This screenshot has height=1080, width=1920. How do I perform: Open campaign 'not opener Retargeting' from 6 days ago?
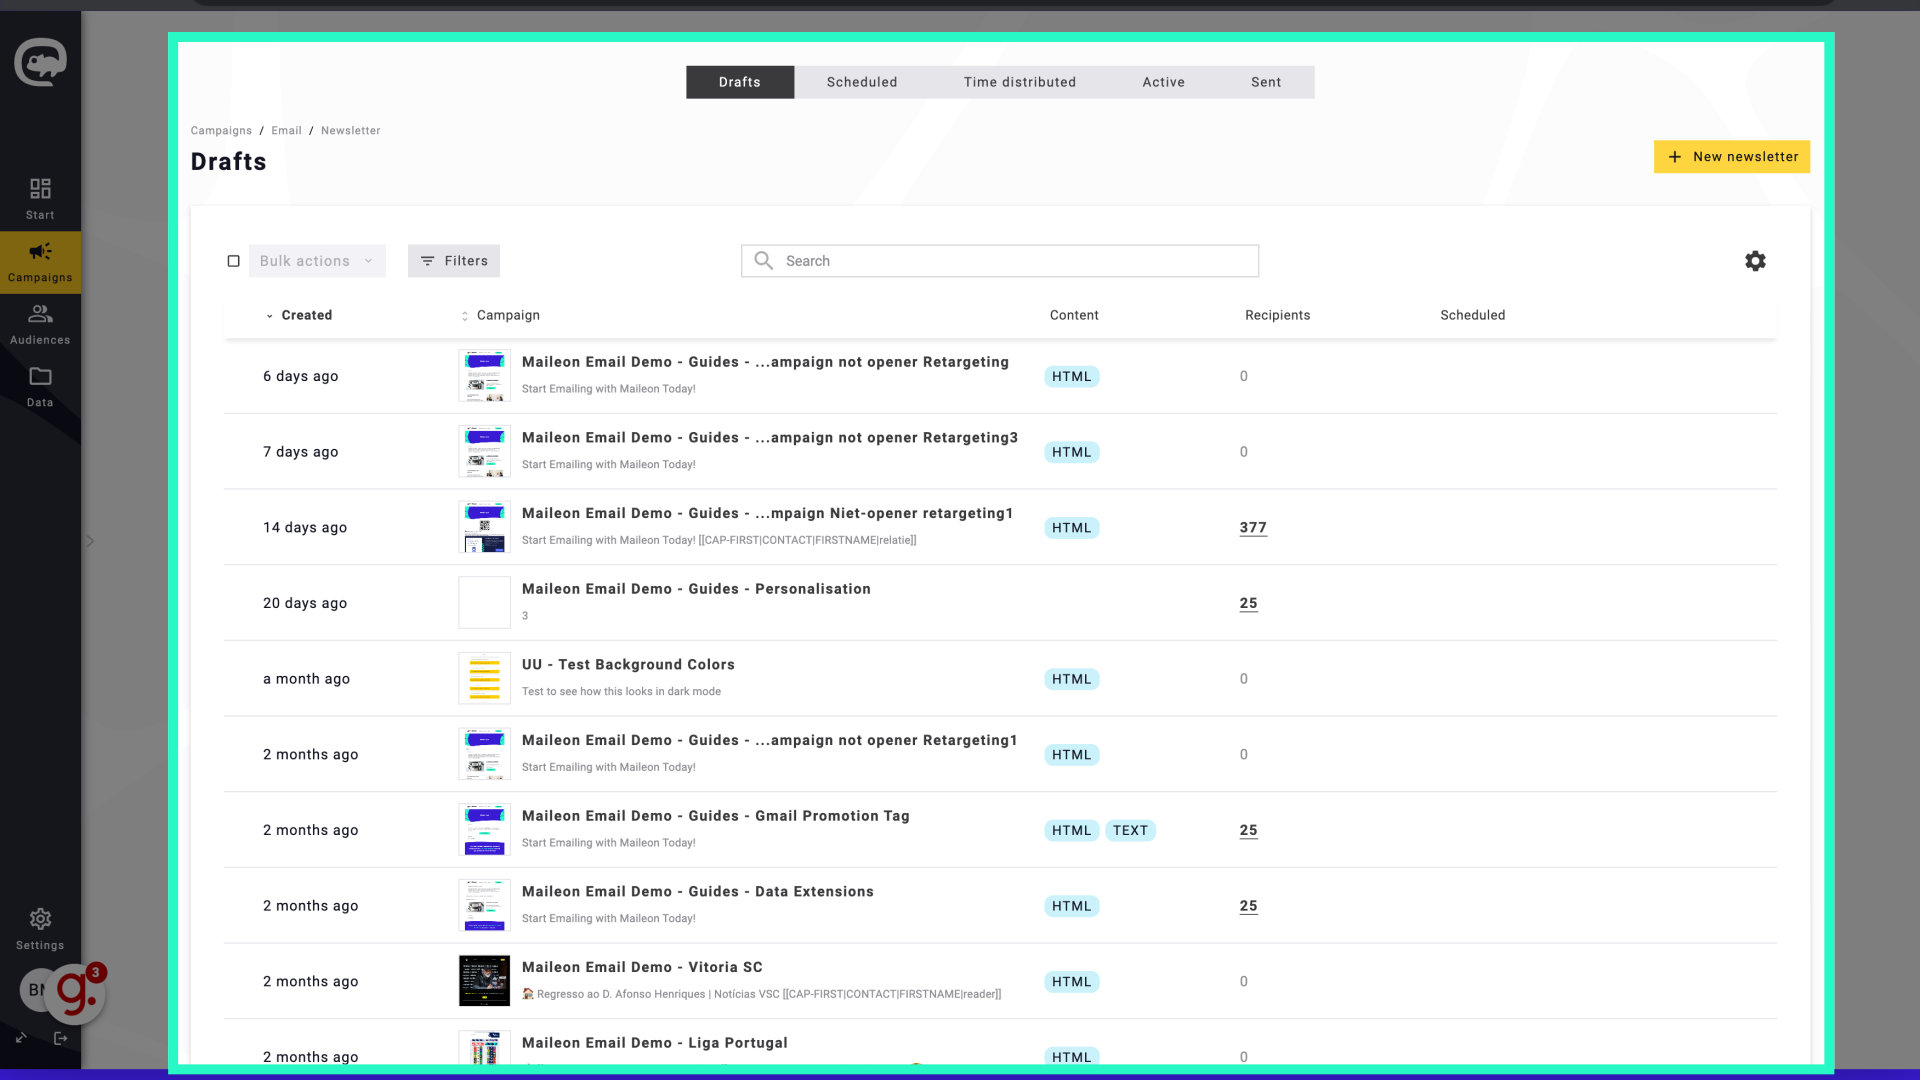pos(765,362)
